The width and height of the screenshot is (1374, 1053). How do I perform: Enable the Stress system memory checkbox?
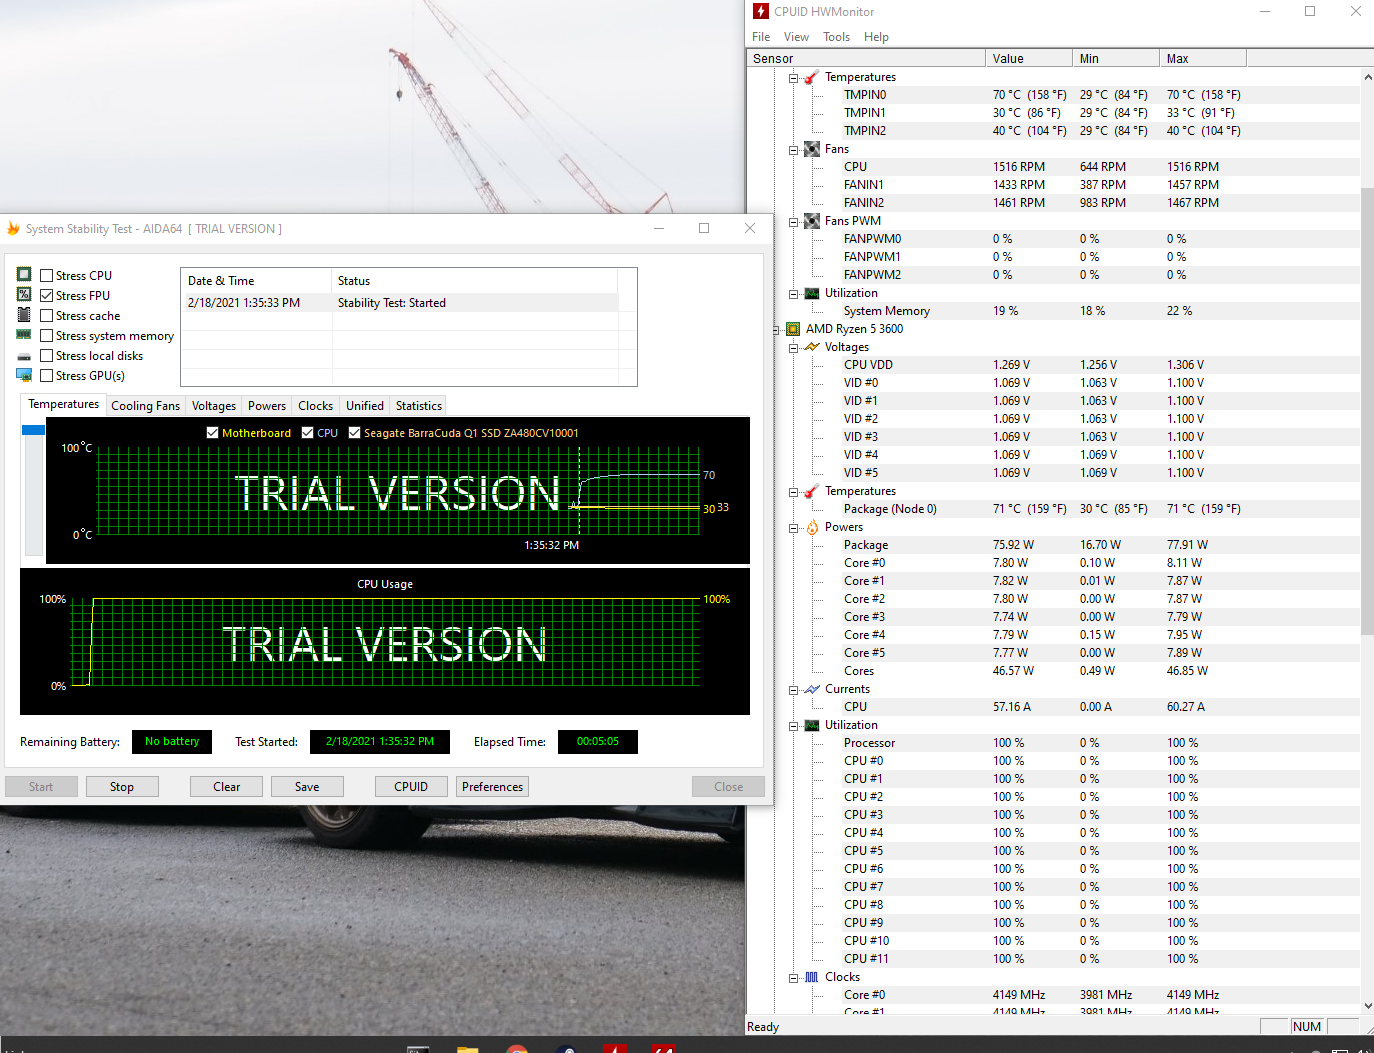[46, 335]
